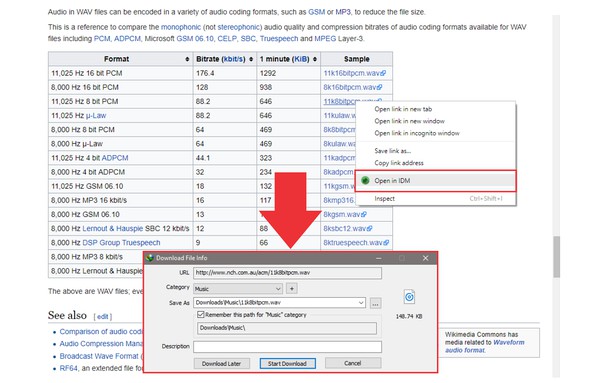This screenshot has height=383, width=612.
Task: Click the IDM icon in Download File Info title bar
Action: pyautogui.click(x=150, y=258)
